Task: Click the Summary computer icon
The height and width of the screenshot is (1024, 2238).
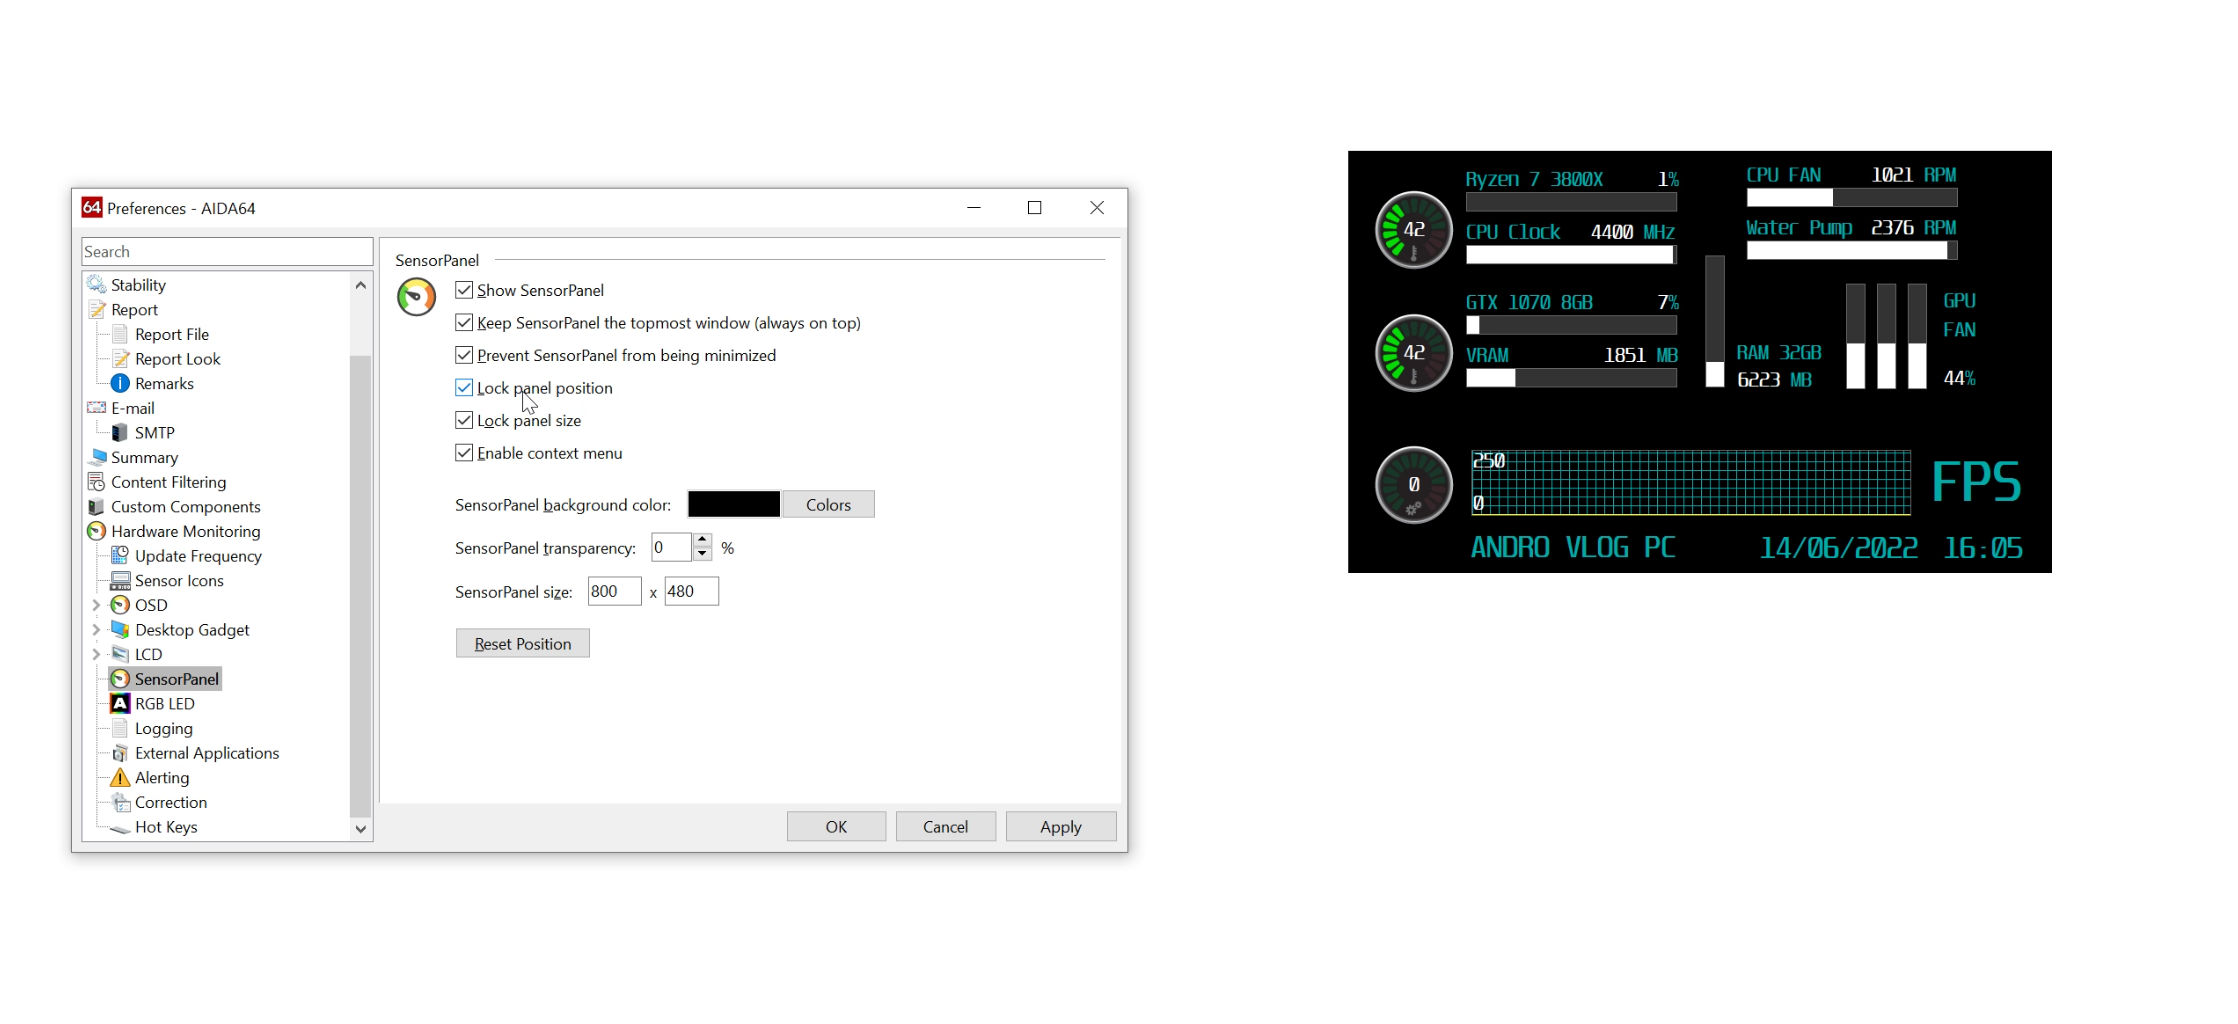Action: pyautogui.click(x=96, y=457)
